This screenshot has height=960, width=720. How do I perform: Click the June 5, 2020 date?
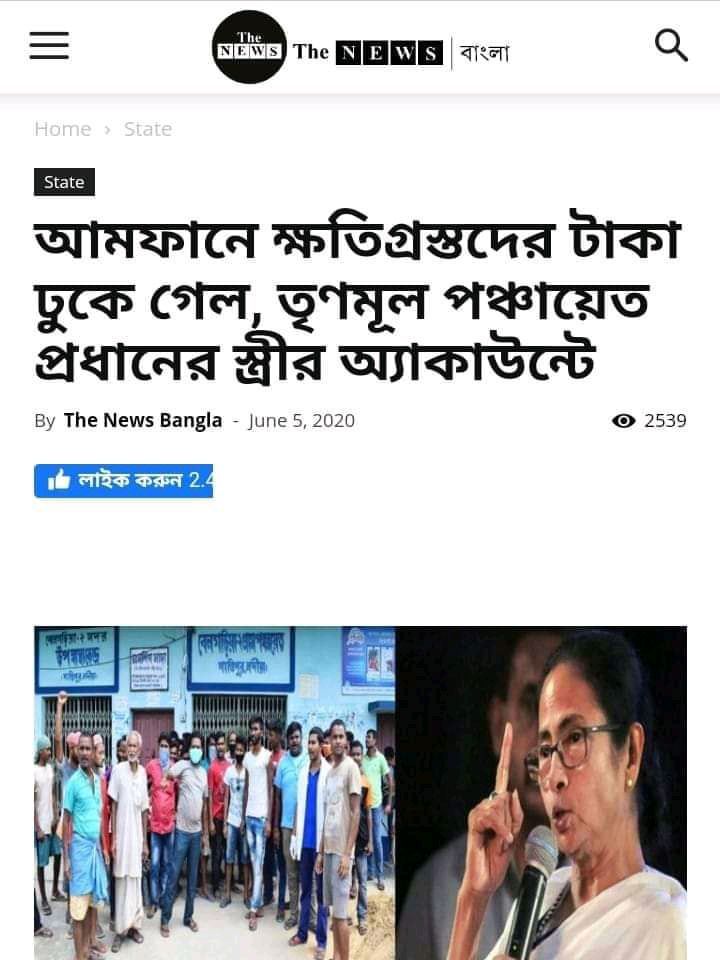point(302,421)
